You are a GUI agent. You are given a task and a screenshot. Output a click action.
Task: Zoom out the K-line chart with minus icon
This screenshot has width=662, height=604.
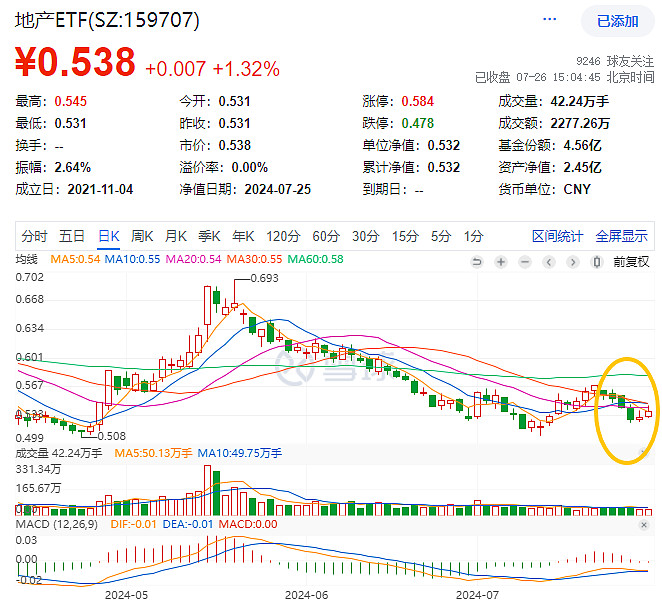click(x=525, y=262)
